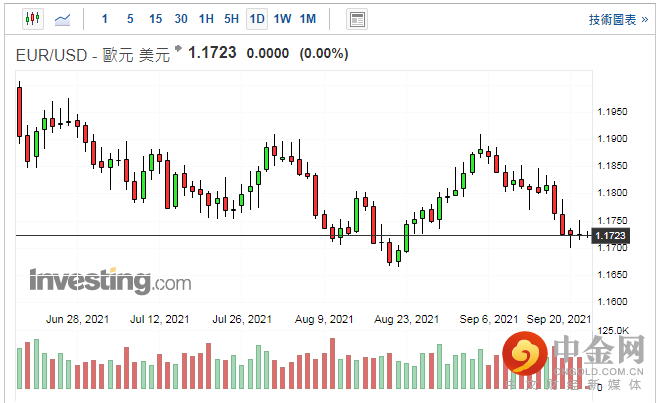659x403 pixels.
Task: Select the candlestick chart type icon
Action: (33, 19)
